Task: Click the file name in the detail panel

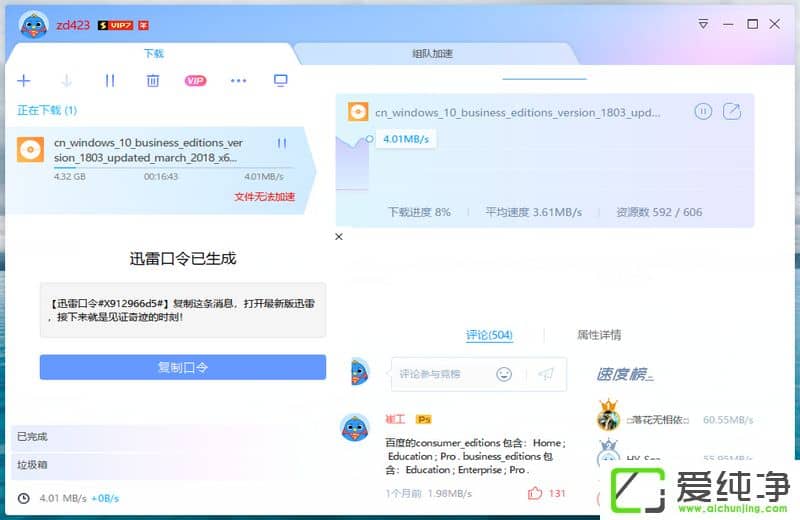Action: coord(517,113)
